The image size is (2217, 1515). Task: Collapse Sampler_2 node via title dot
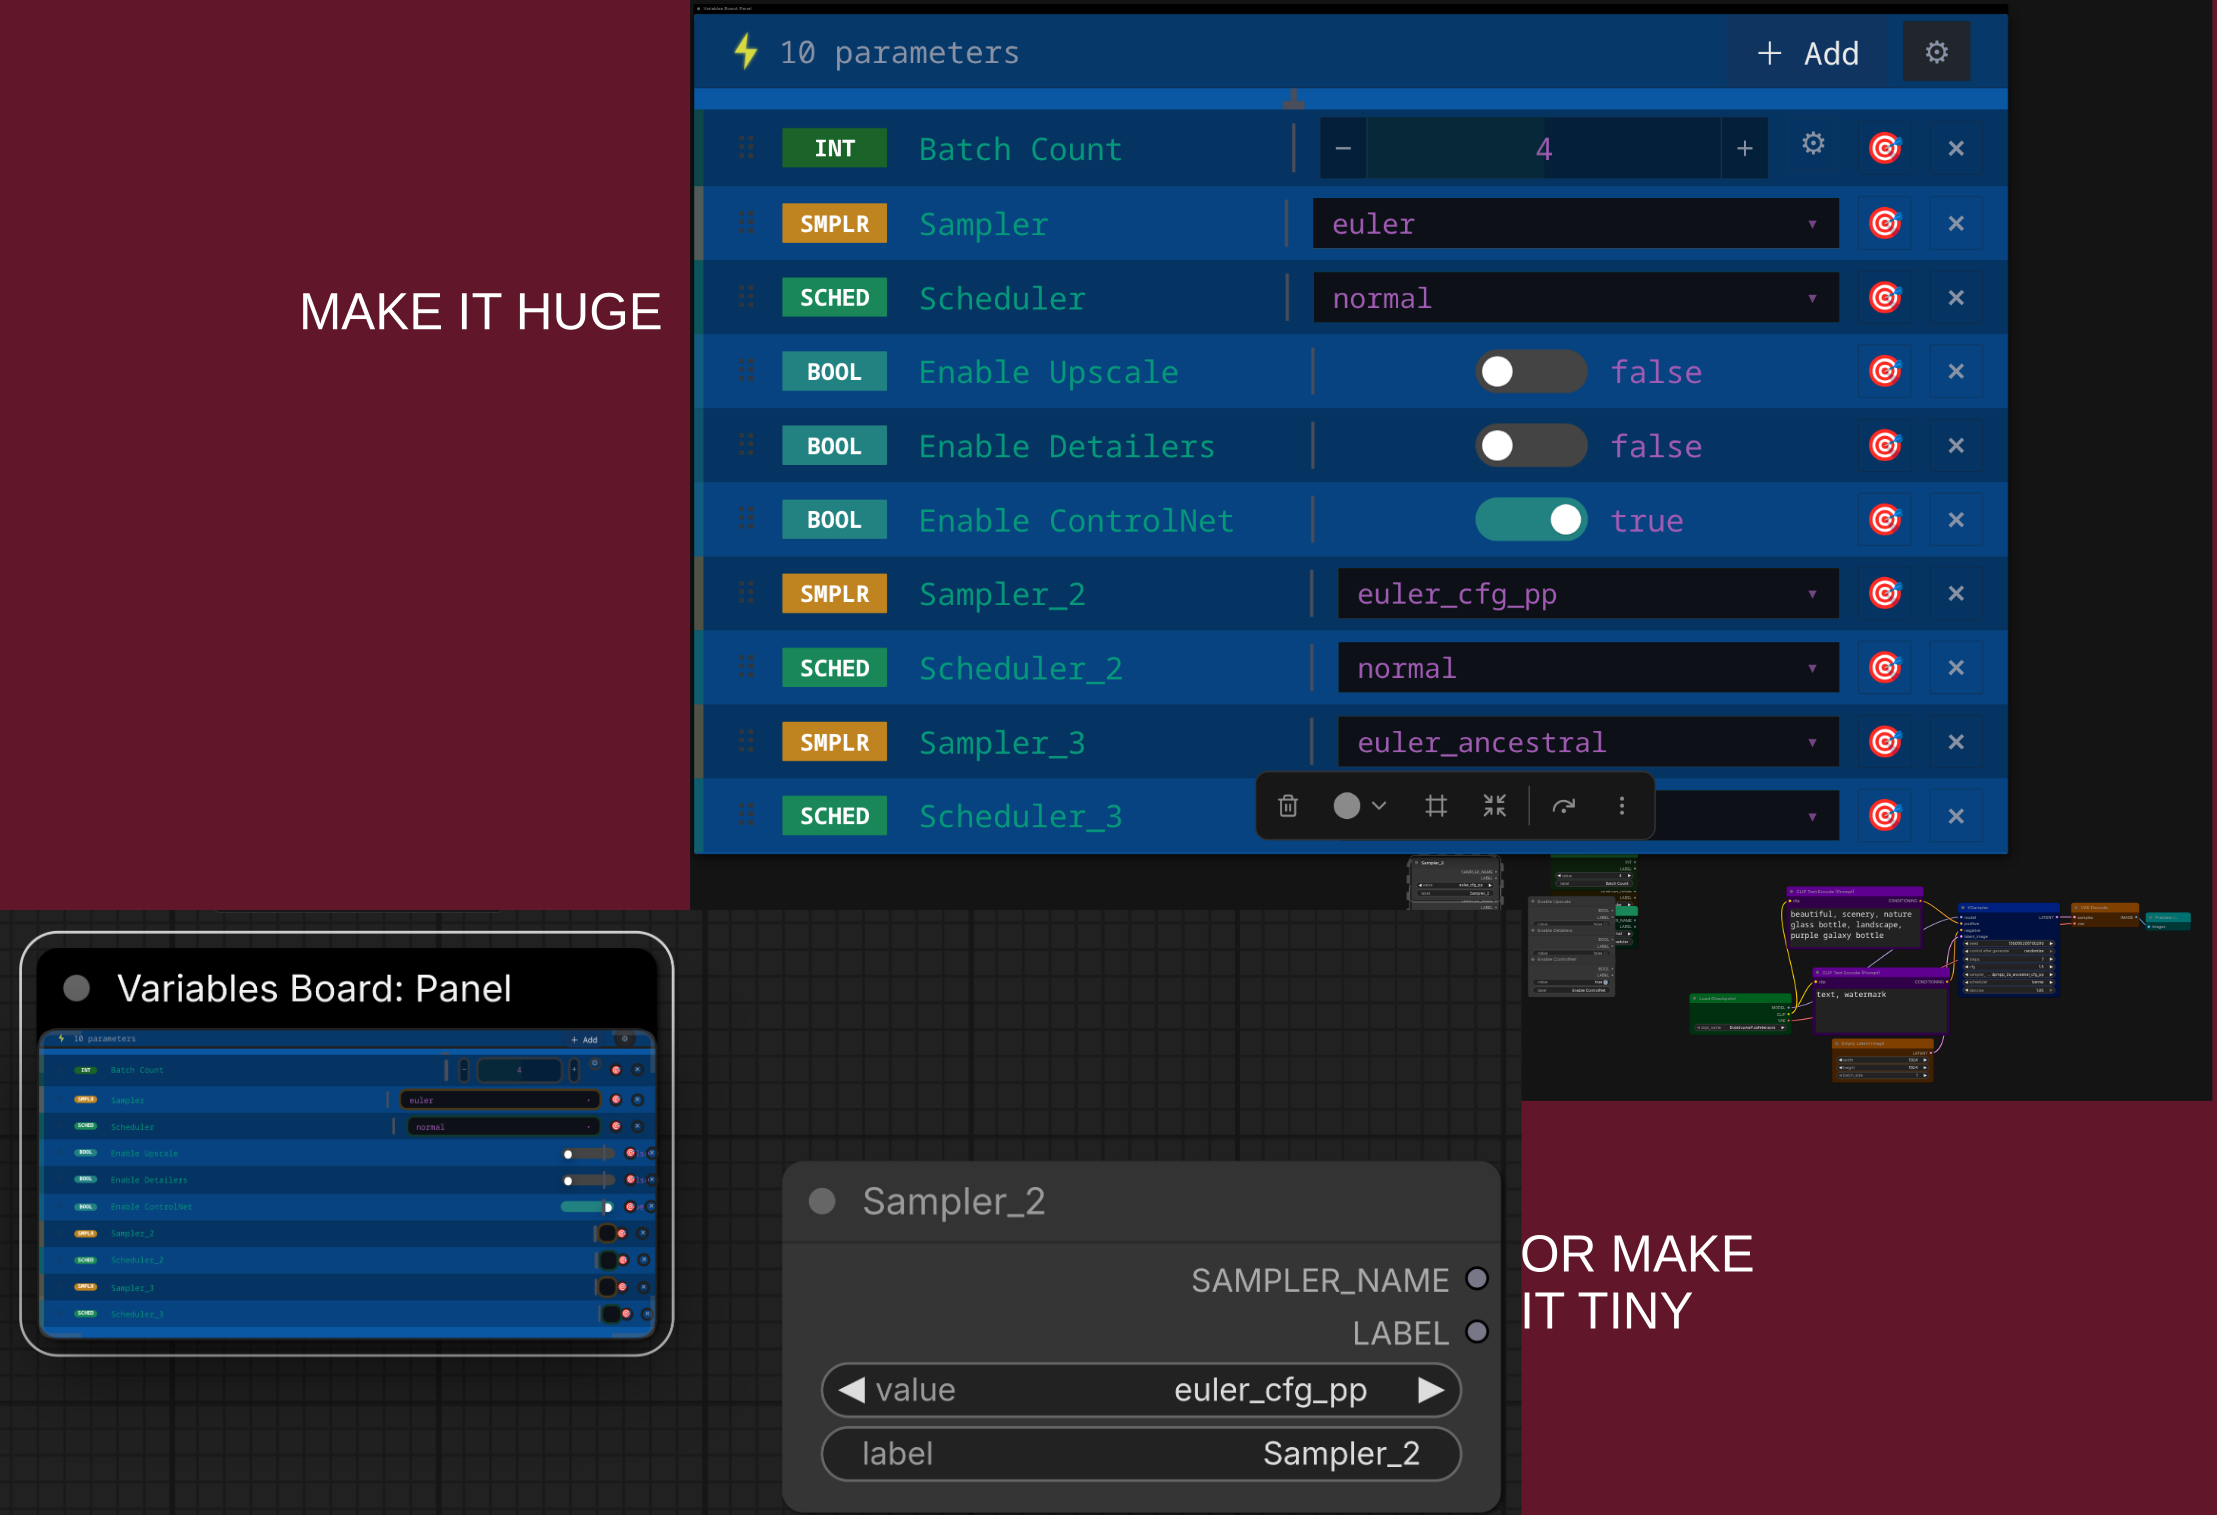[822, 1201]
